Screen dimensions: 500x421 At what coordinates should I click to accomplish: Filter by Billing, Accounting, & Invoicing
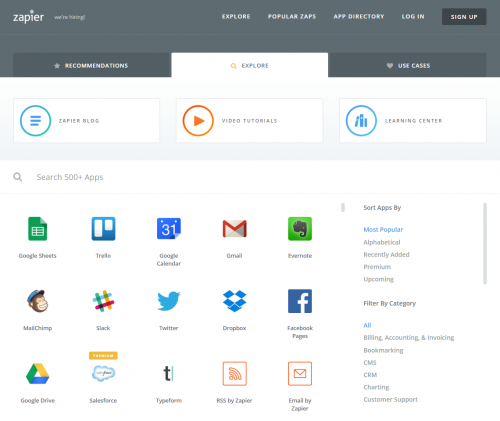point(409,338)
